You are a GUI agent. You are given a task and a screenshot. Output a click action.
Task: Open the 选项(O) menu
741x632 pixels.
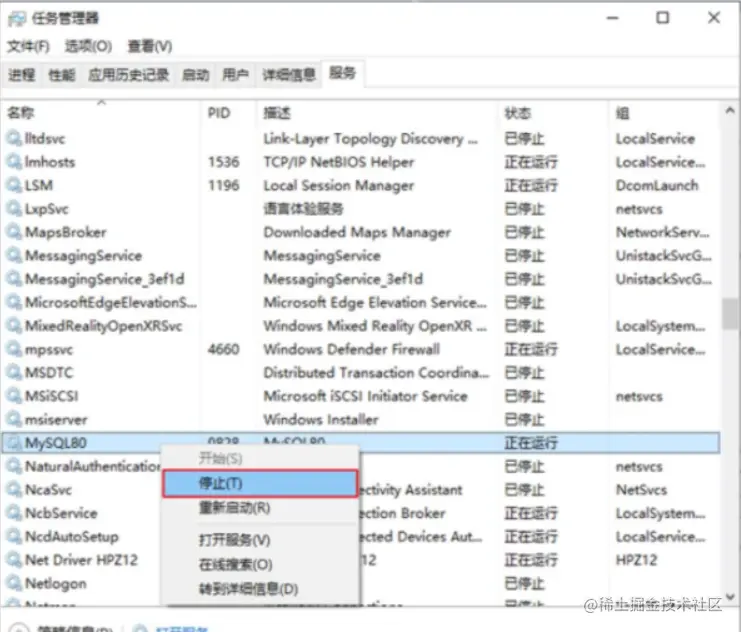[88, 46]
